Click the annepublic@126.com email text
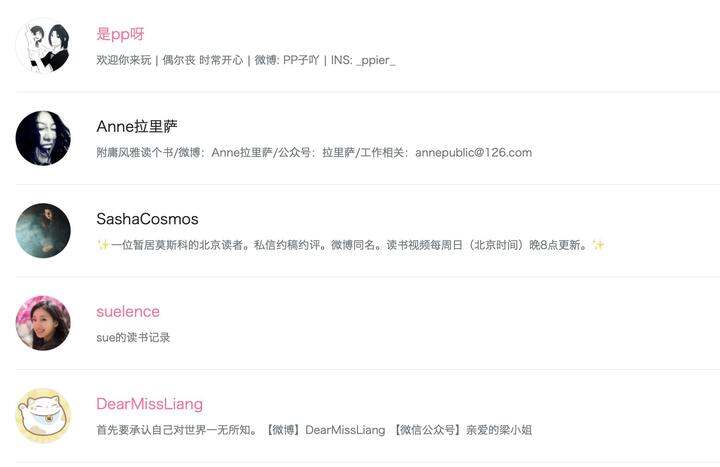 pos(473,152)
